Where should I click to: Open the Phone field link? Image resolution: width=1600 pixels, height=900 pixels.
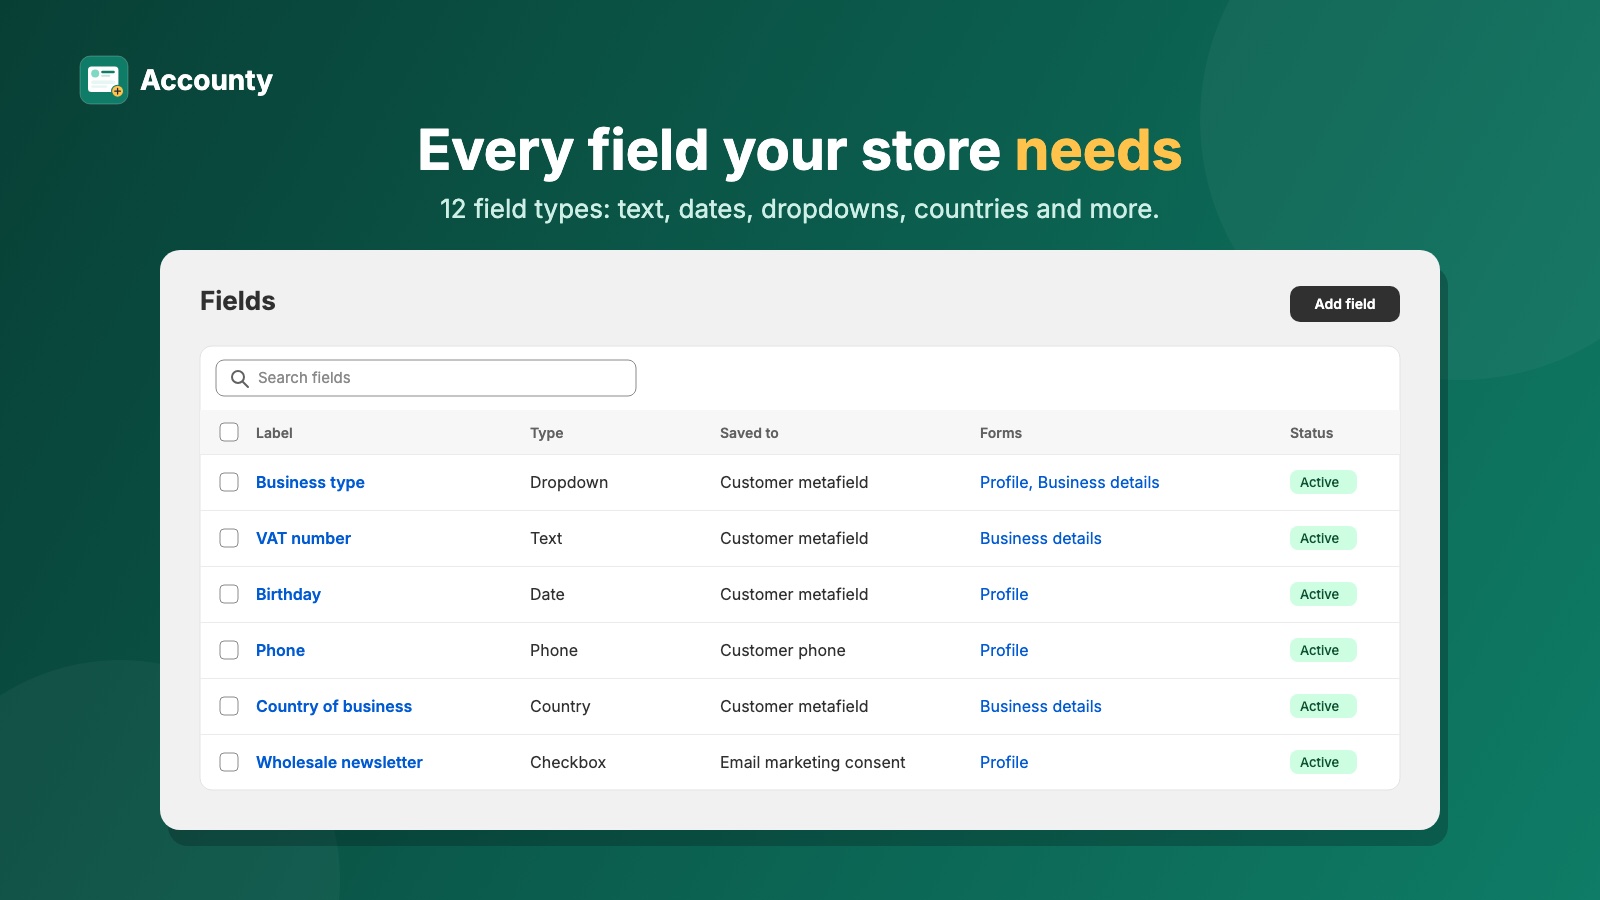[280, 650]
